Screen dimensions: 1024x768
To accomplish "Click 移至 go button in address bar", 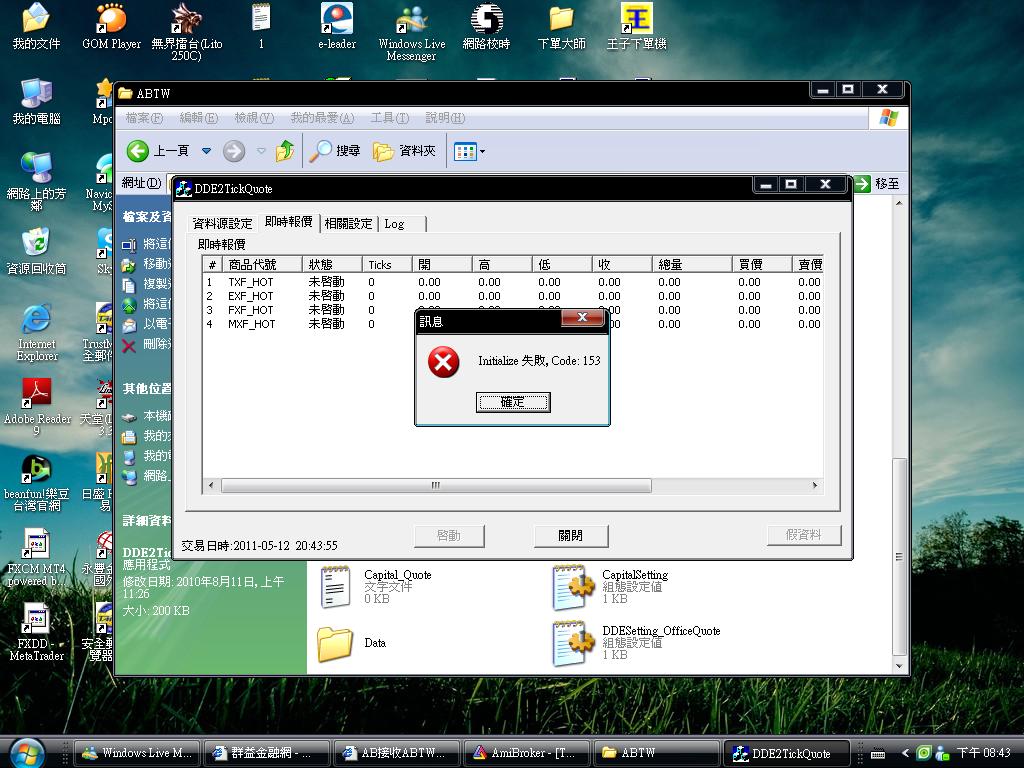I will (878, 184).
